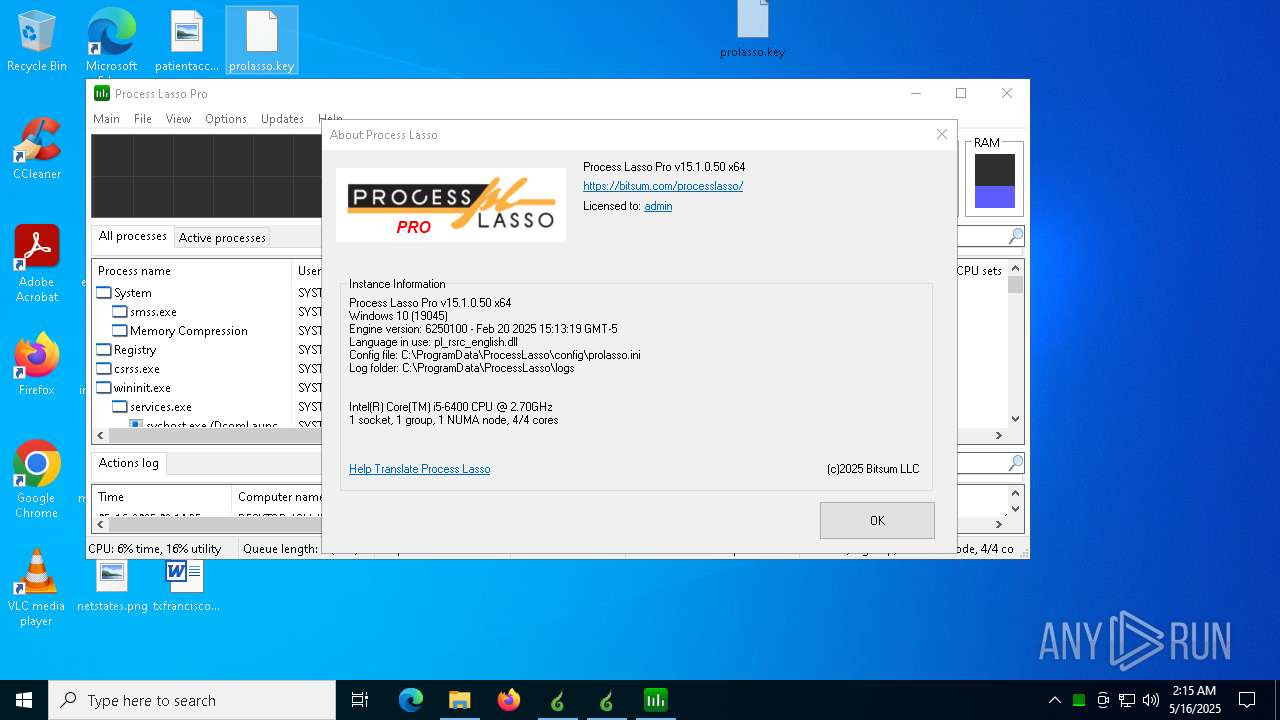Screen dimensions: 1280x720
Task: Open the network status tray icon
Action: pos(1127,700)
